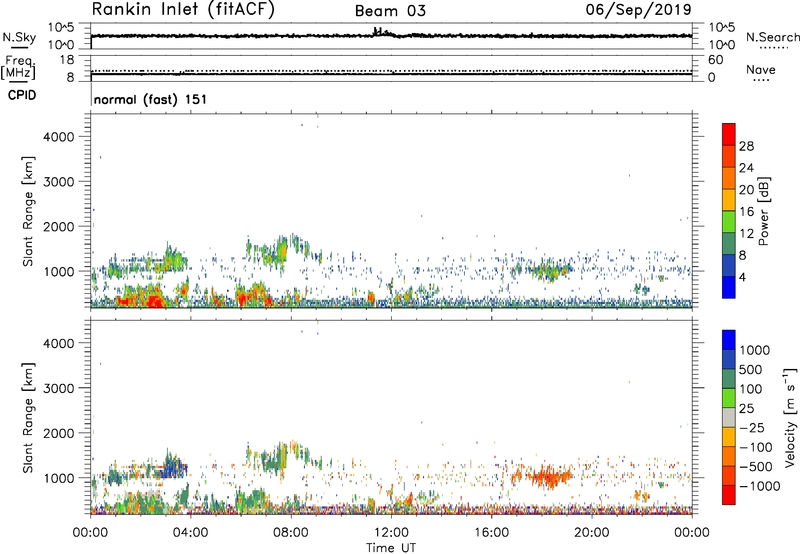Click the '28' power colorbar value

click(x=746, y=146)
